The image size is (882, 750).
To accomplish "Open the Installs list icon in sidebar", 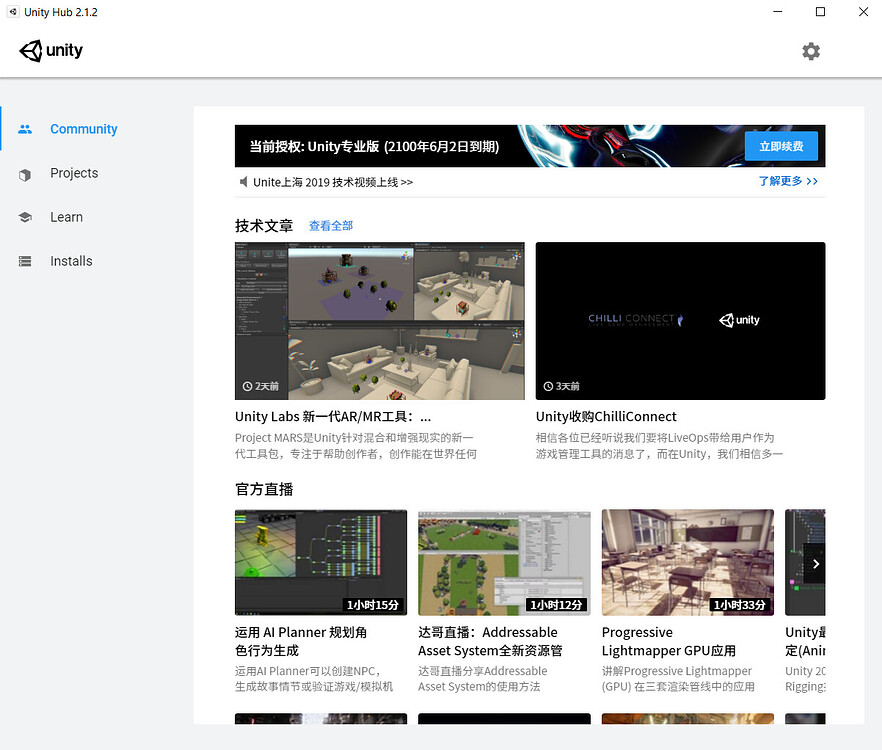I will point(24,261).
